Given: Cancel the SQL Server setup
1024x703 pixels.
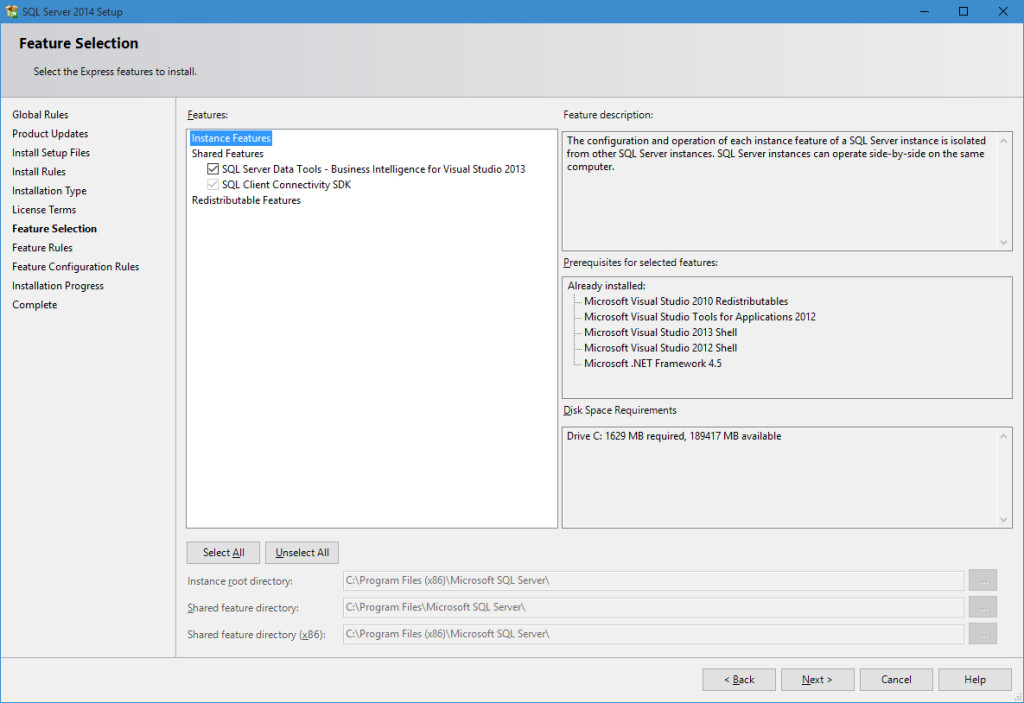Looking at the screenshot, I should pyautogui.click(x=896, y=679).
